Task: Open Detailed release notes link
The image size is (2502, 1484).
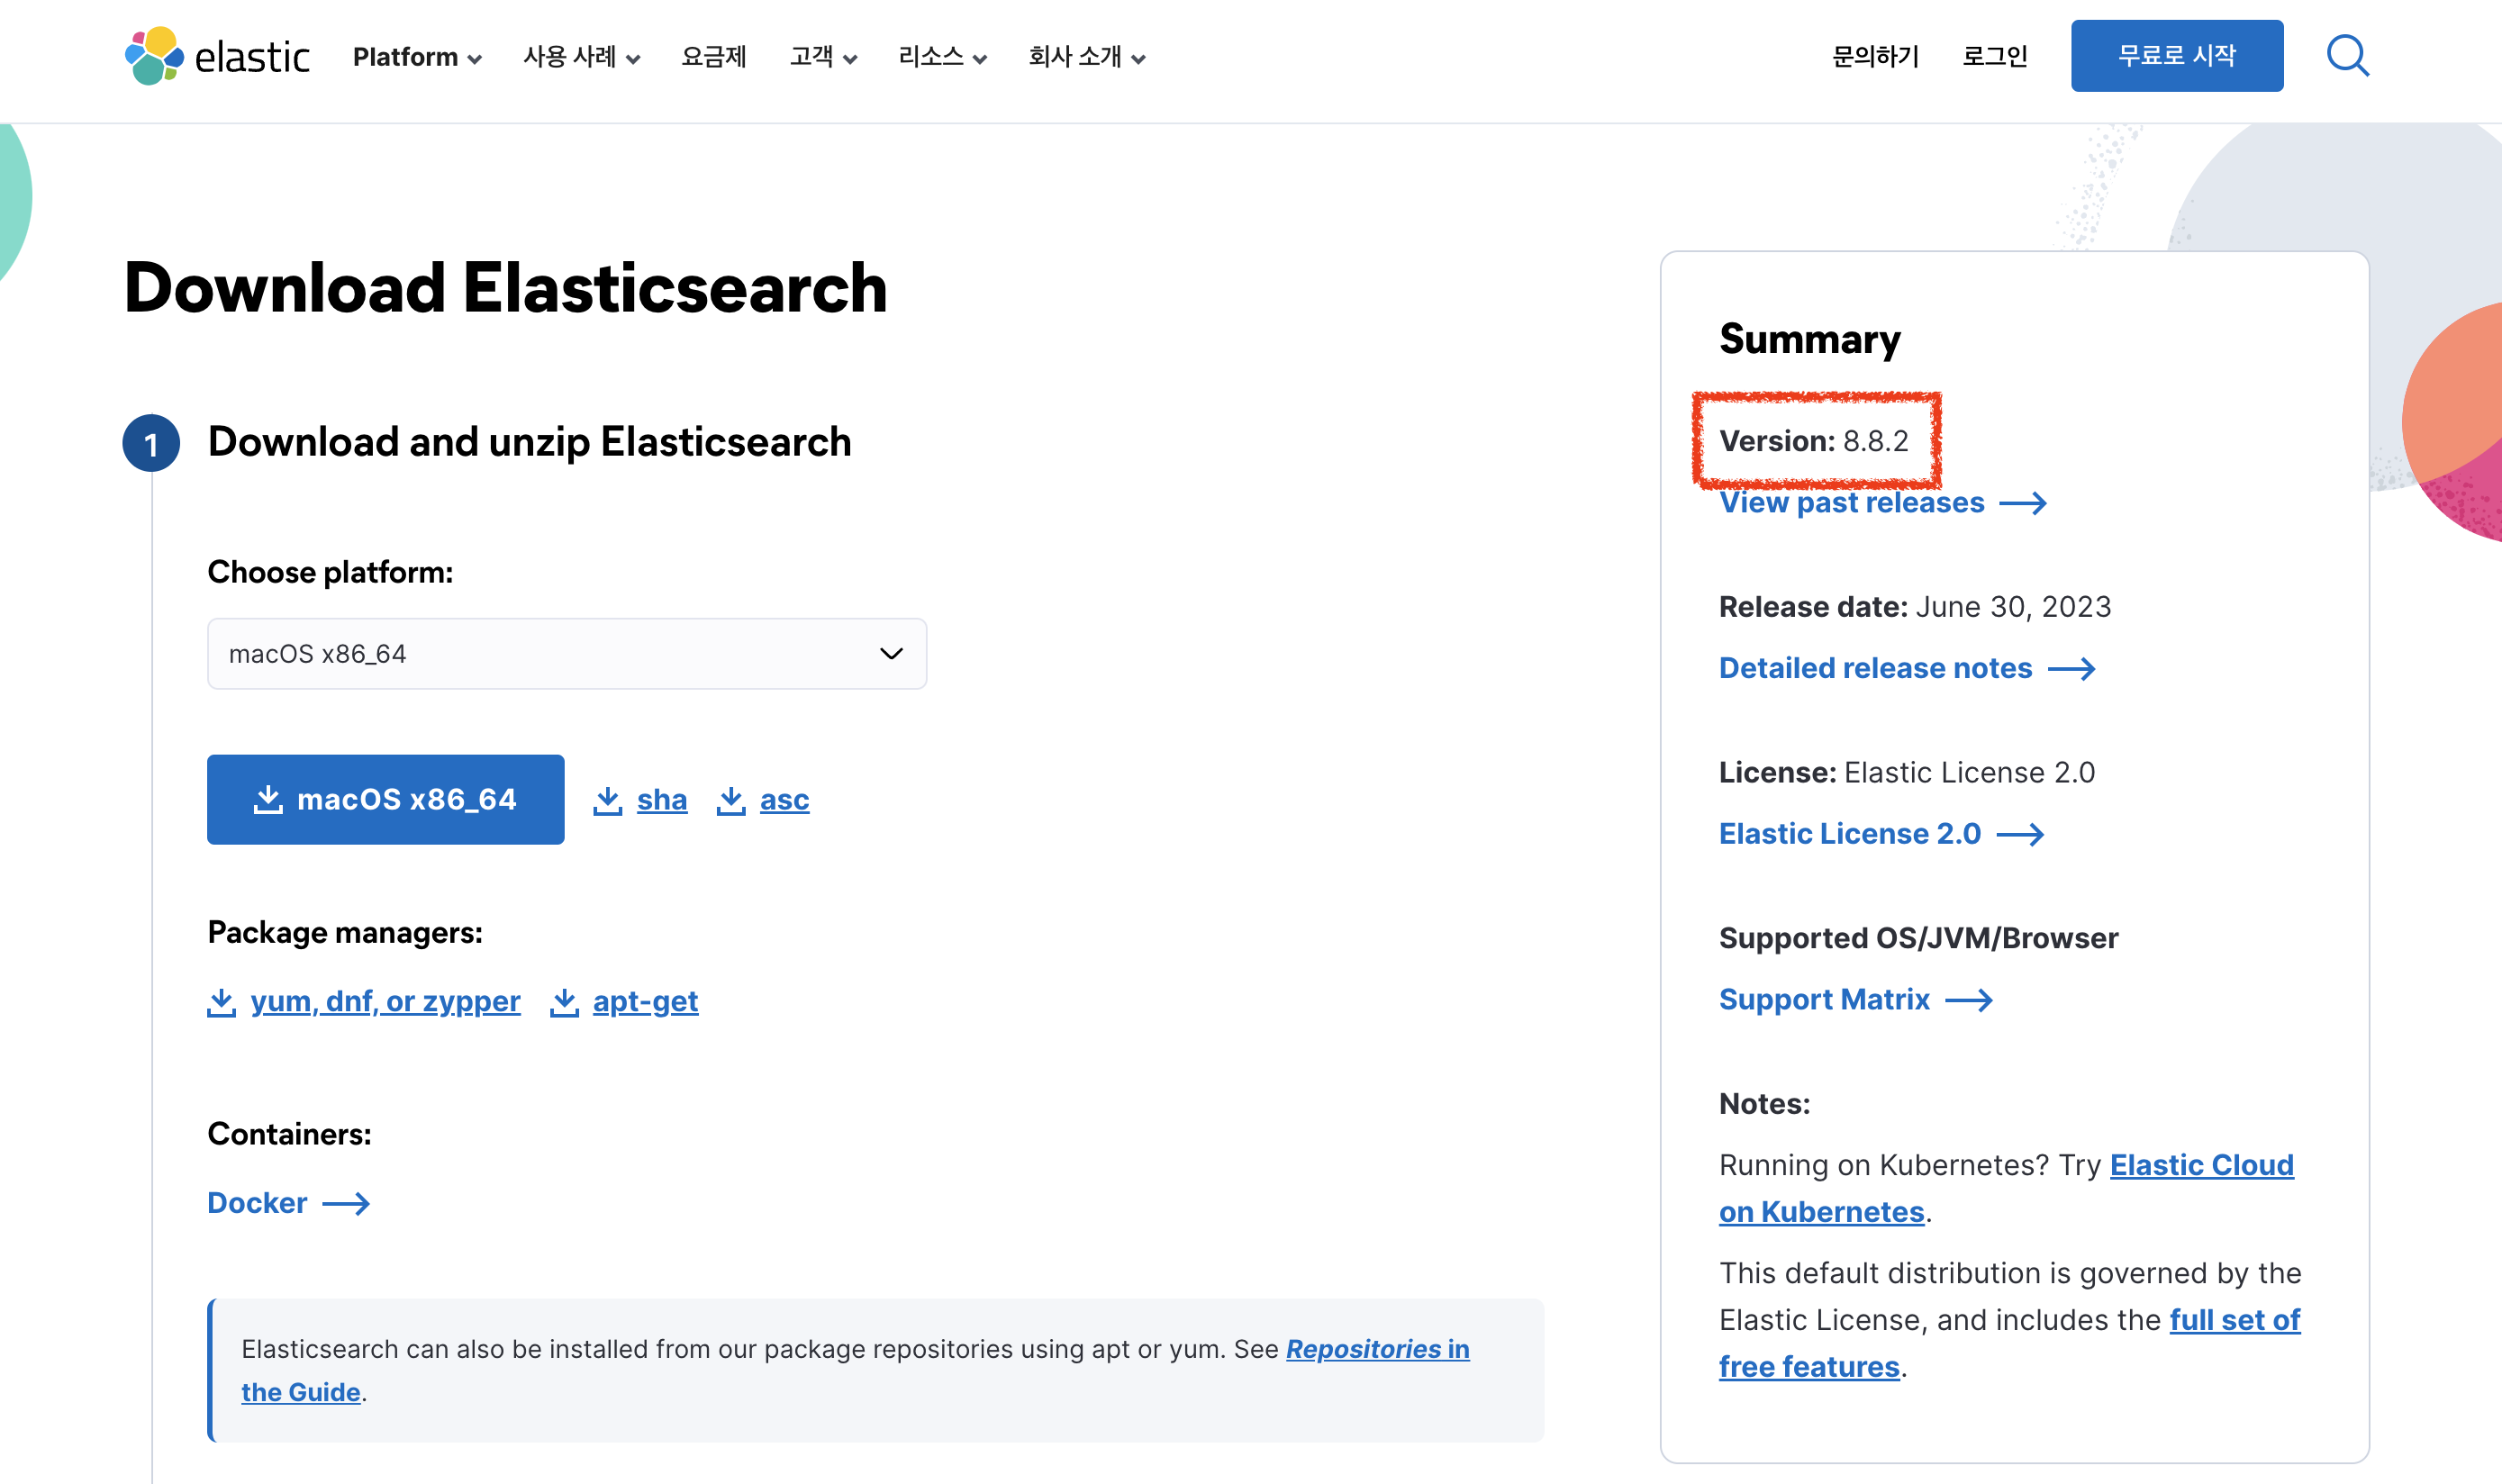Action: pyautogui.click(x=1875, y=668)
